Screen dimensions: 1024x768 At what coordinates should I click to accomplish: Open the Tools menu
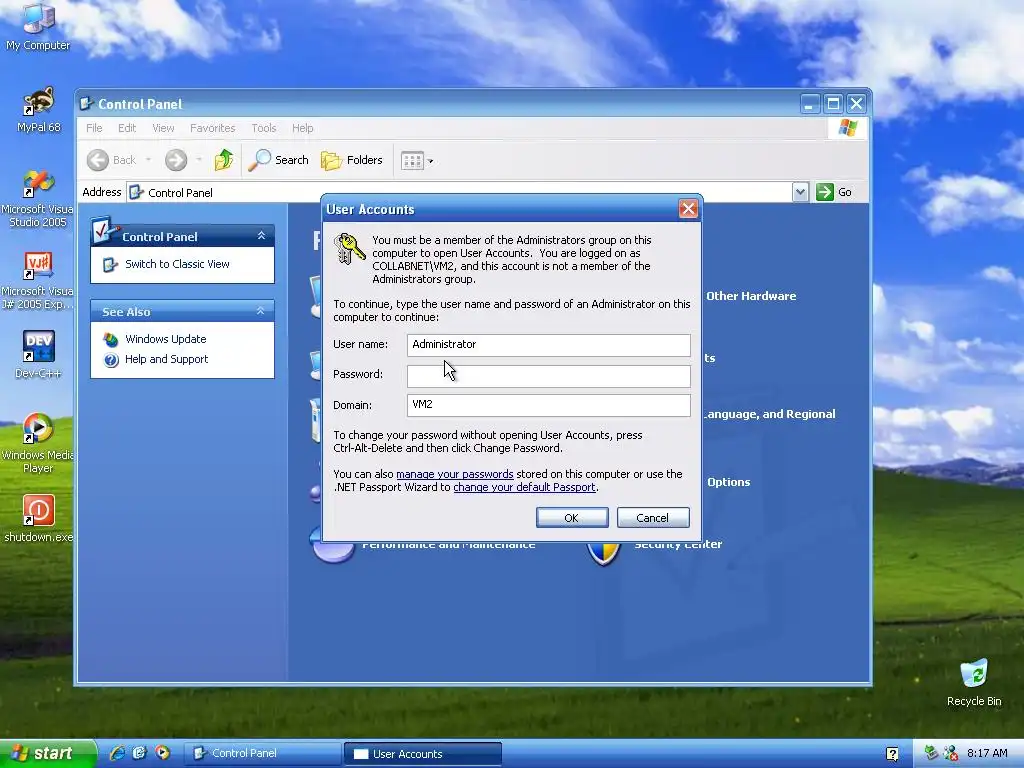[264, 128]
